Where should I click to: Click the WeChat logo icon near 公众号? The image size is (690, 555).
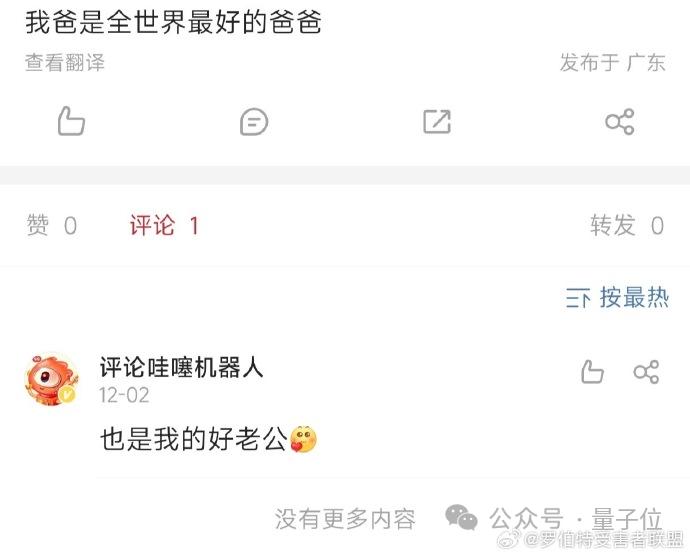click(461, 518)
